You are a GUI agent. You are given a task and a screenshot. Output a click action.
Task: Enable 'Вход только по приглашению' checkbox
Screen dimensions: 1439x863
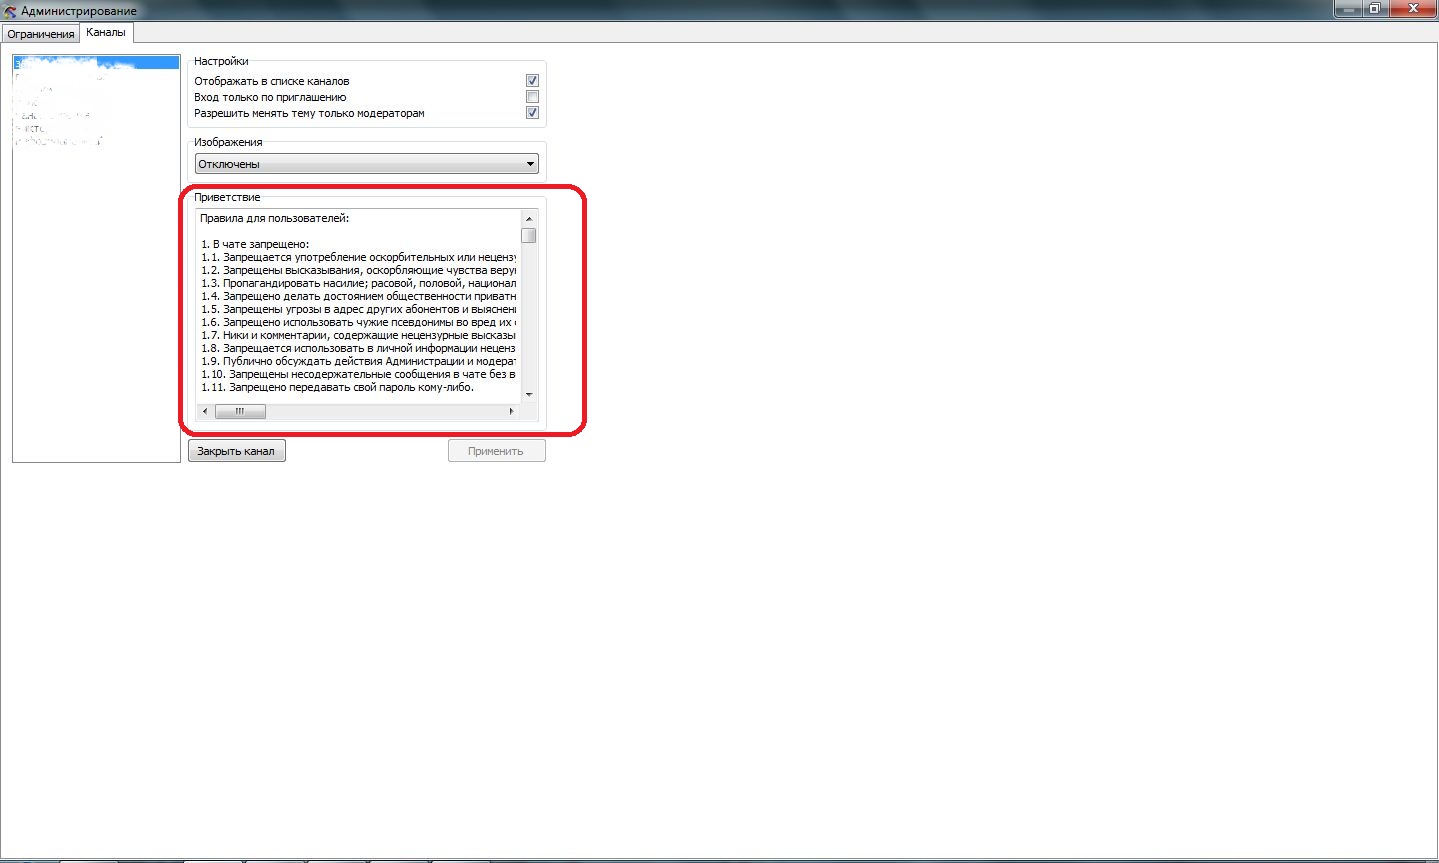(x=532, y=97)
